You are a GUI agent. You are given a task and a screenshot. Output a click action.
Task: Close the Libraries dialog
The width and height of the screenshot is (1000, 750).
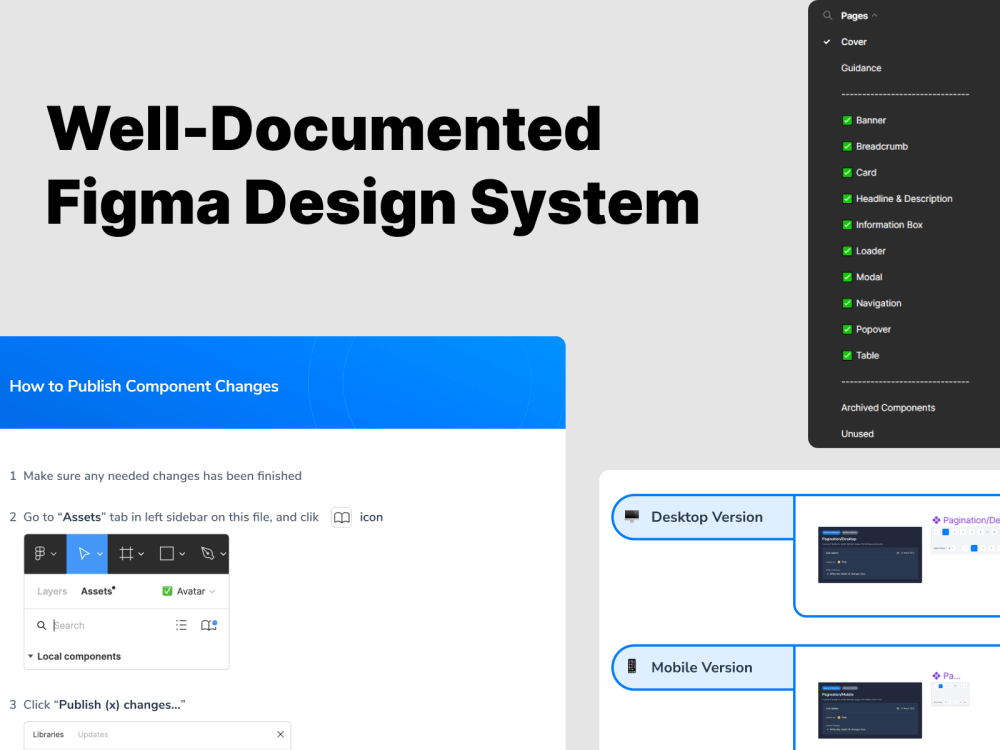point(280,735)
